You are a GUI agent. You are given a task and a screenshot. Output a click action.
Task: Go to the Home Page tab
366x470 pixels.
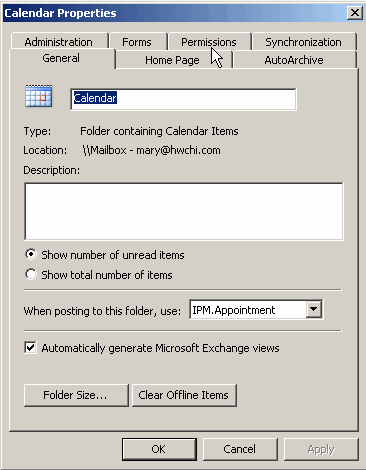coord(172,60)
